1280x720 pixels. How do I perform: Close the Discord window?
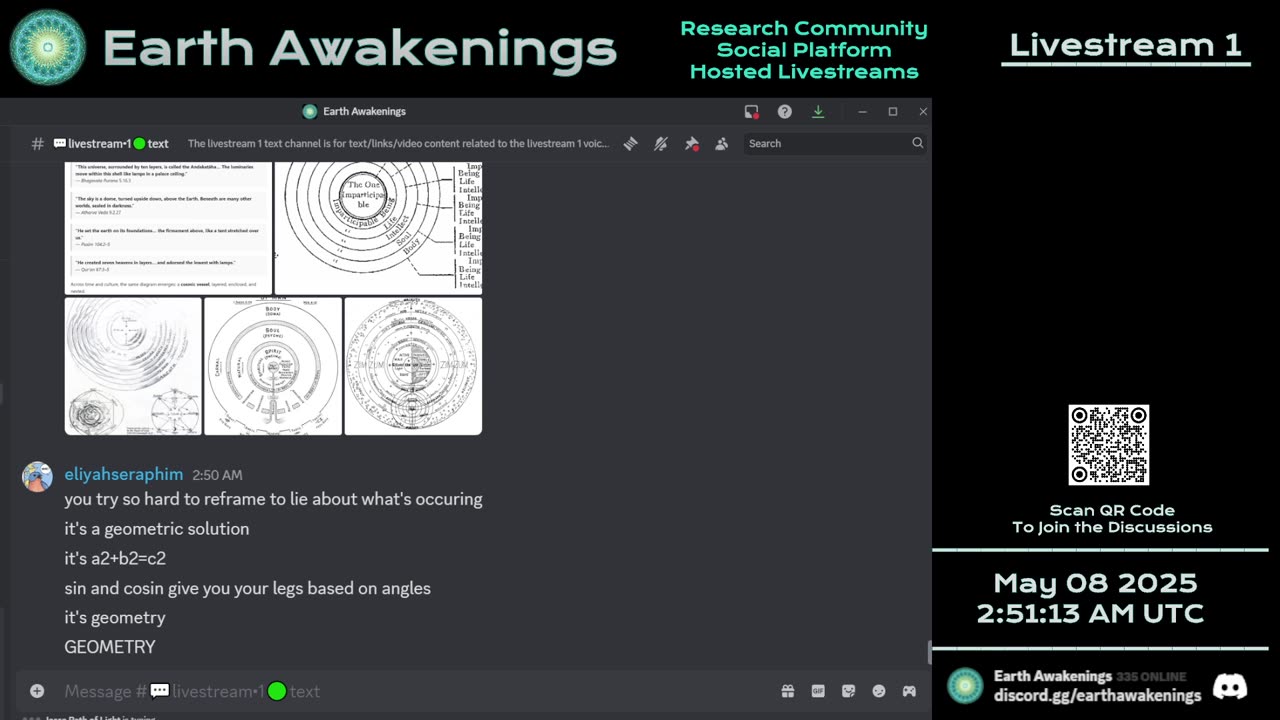click(923, 111)
